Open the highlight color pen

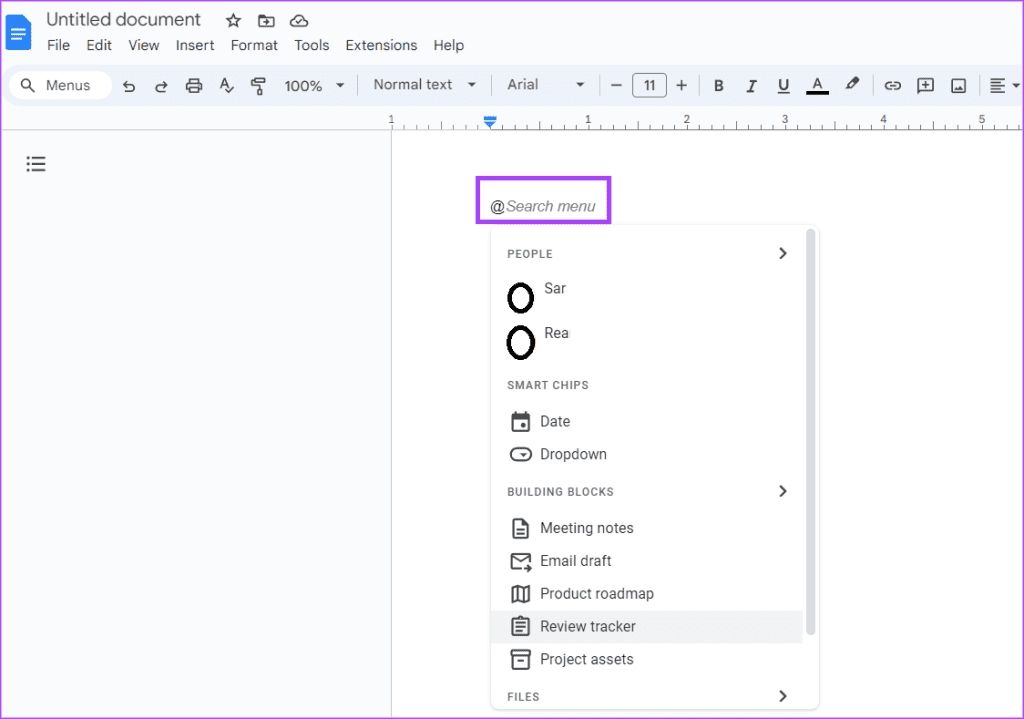pos(852,84)
